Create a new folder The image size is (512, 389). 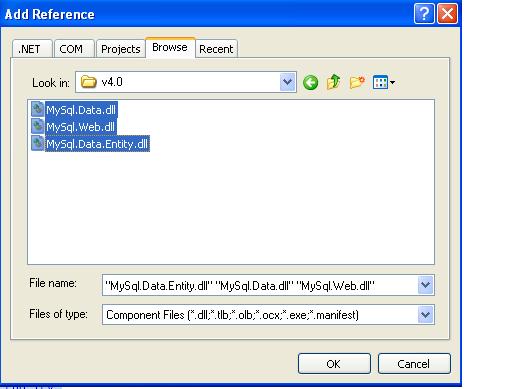tap(357, 82)
